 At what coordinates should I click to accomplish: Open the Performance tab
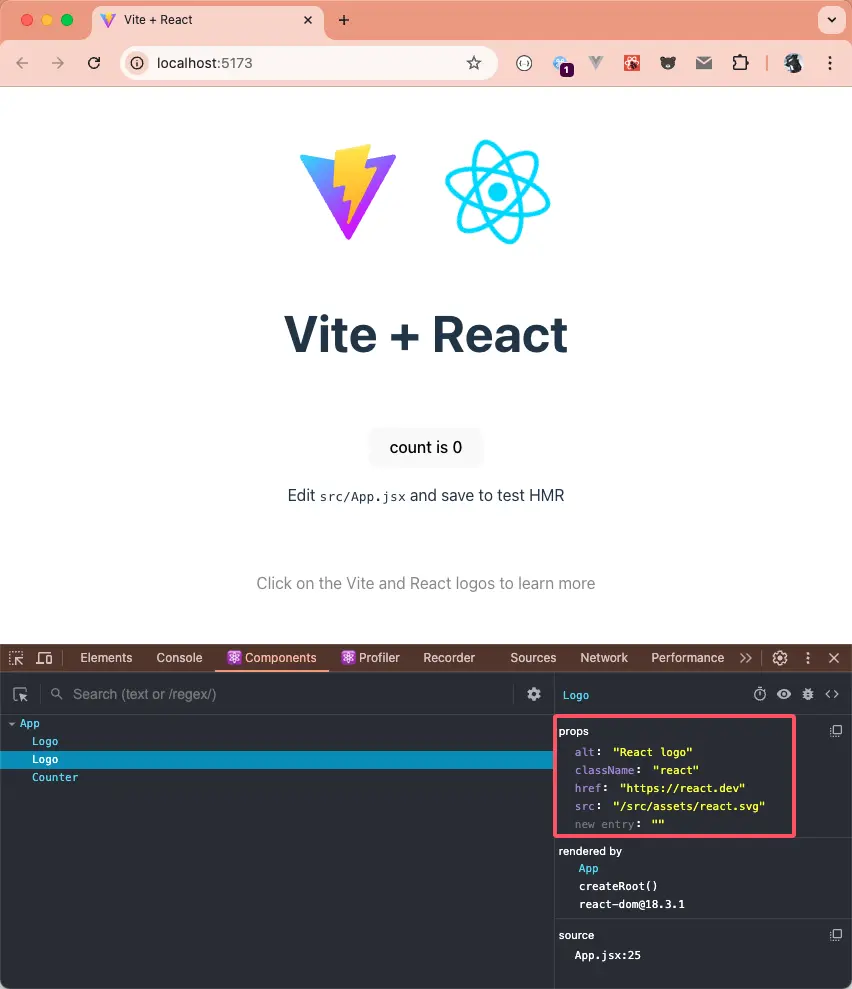[x=687, y=658]
